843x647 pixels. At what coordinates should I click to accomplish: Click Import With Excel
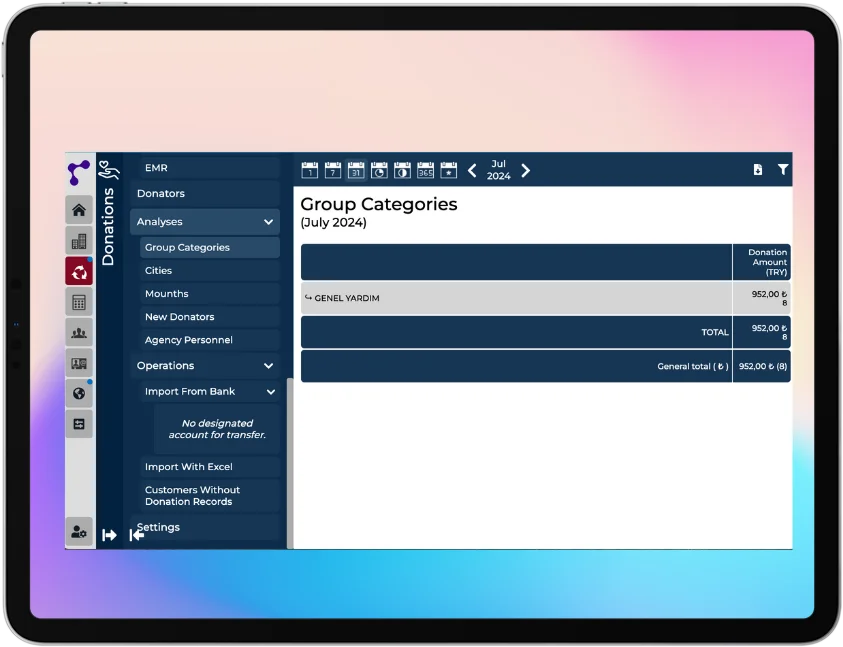click(x=188, y=467)
